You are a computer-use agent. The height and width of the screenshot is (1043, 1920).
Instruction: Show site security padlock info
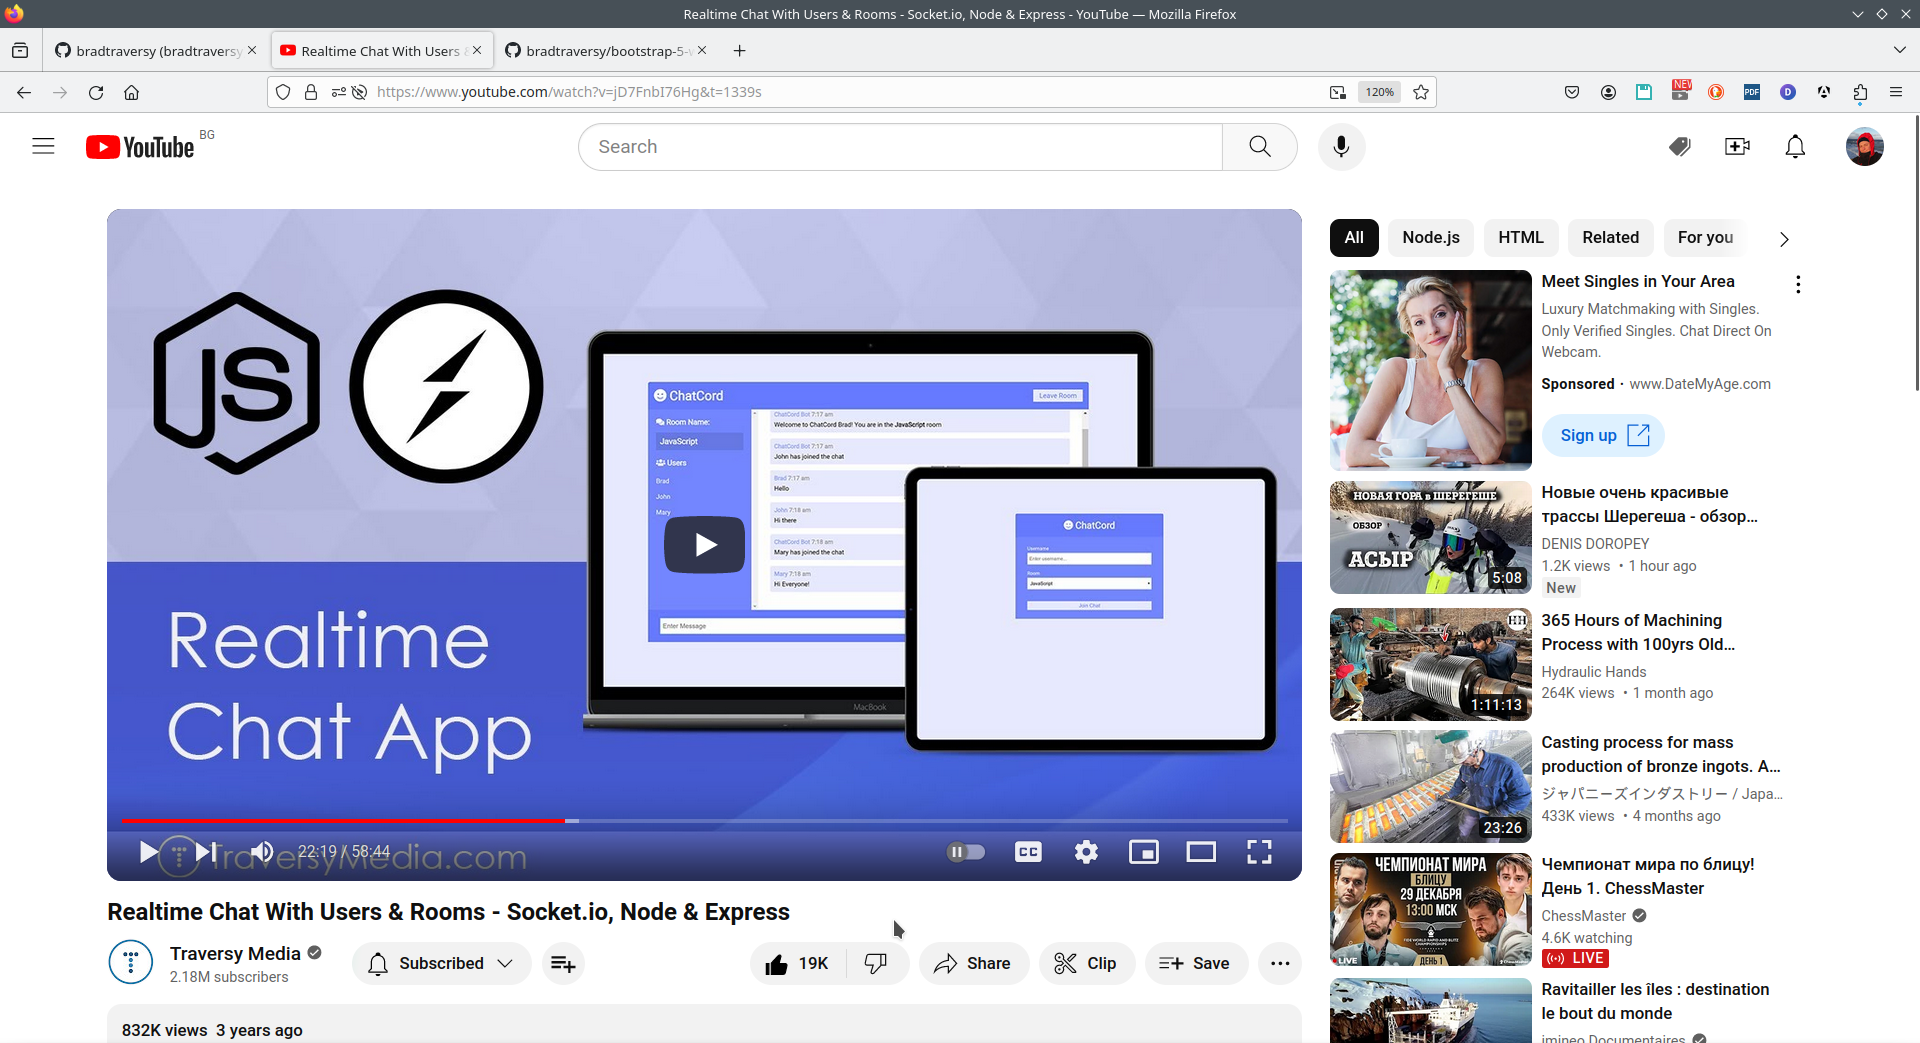[311, 92]
